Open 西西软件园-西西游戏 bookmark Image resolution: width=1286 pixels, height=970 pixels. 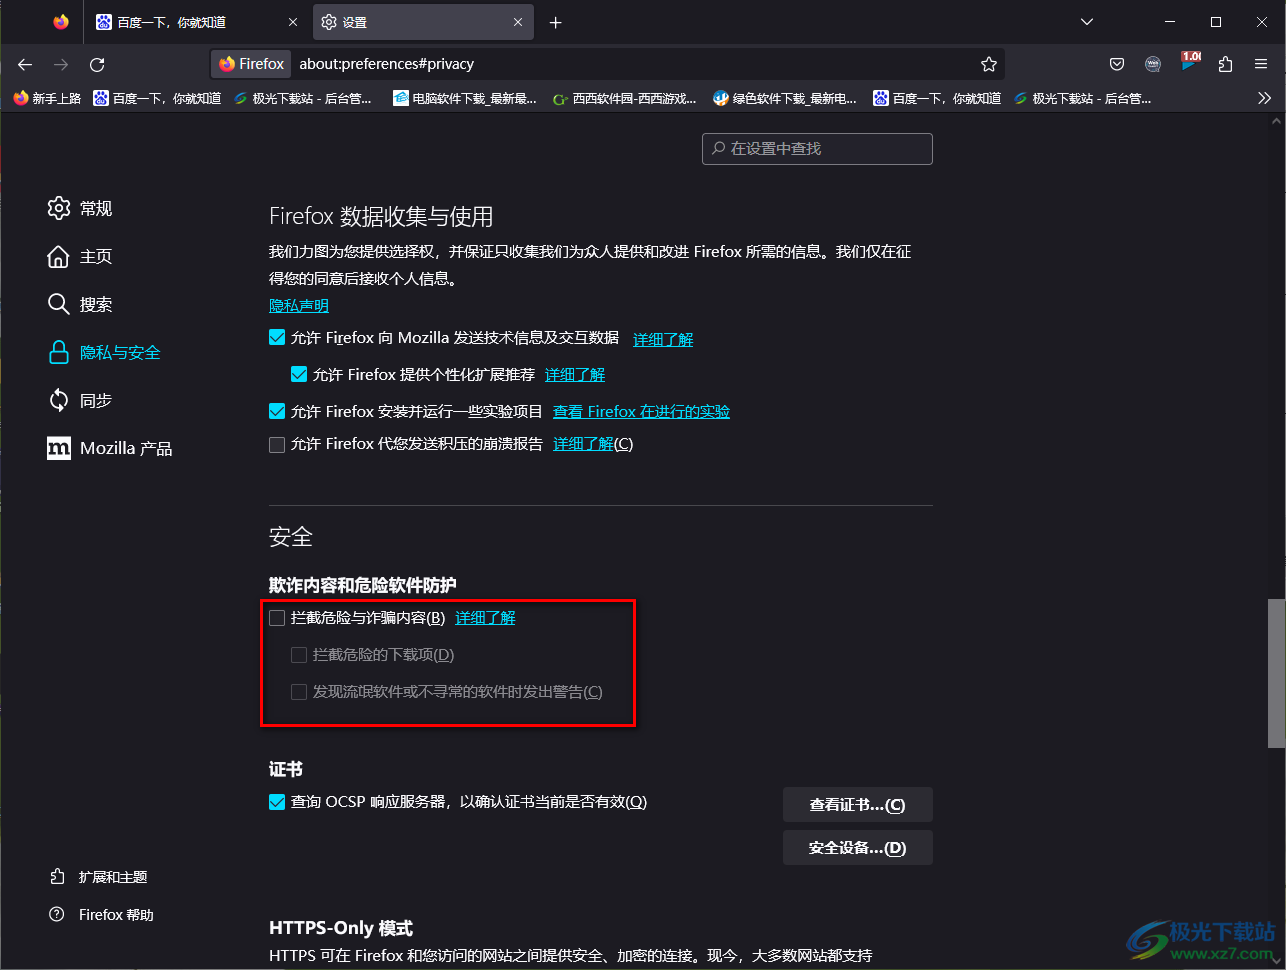625,98
